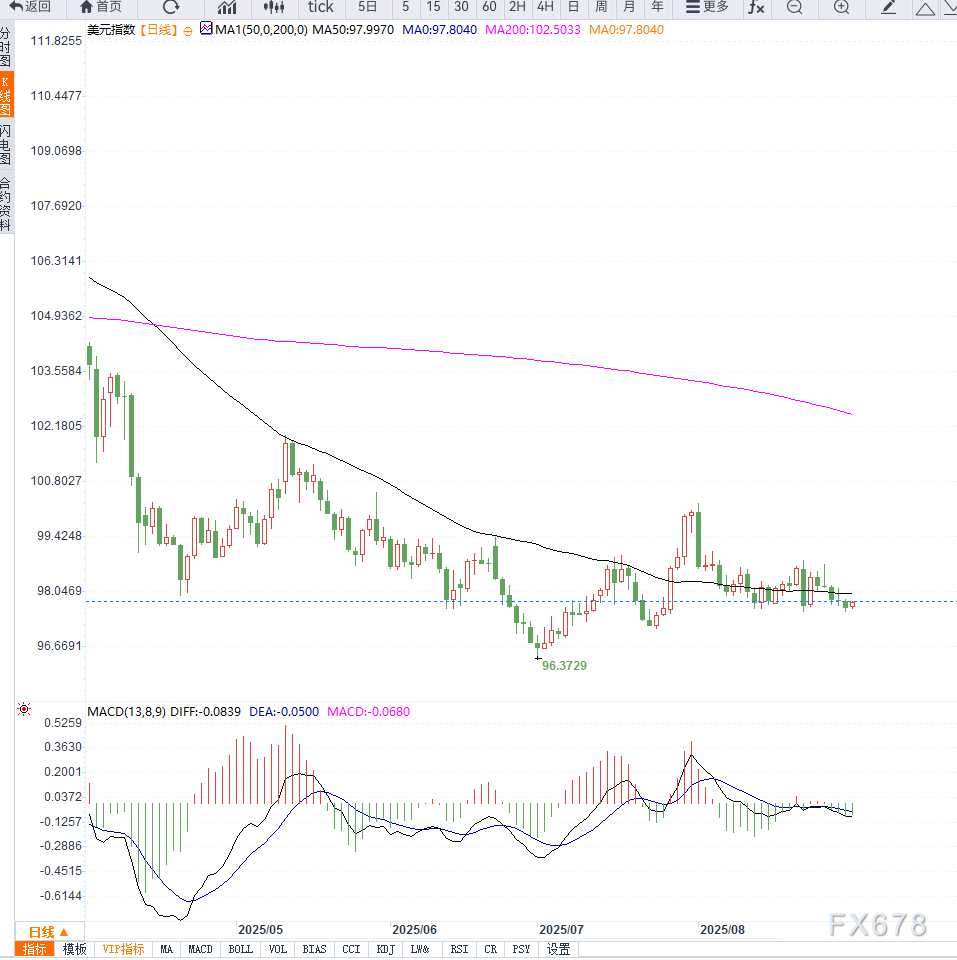Select the KDJ indicator button
Viewport: 957px width, 960px height.
pos(387,949)
